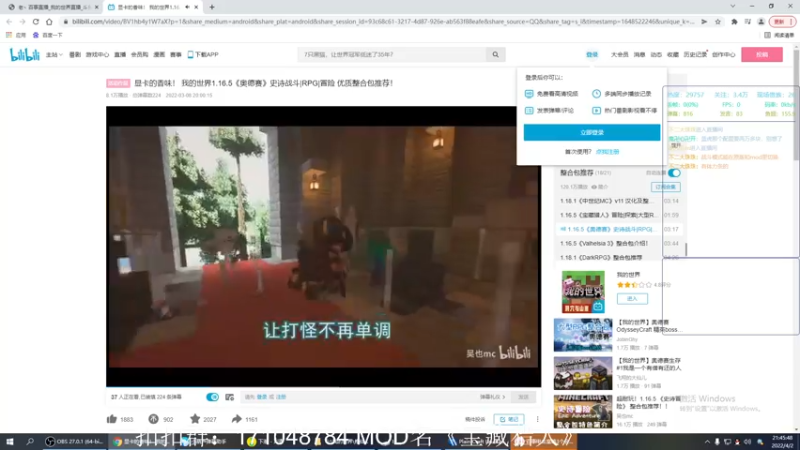Image resolution: width=800 pixels, height=450 pixels.
Task: Toggle the autoplay switch in playlist
Action: tap(674, 173)
